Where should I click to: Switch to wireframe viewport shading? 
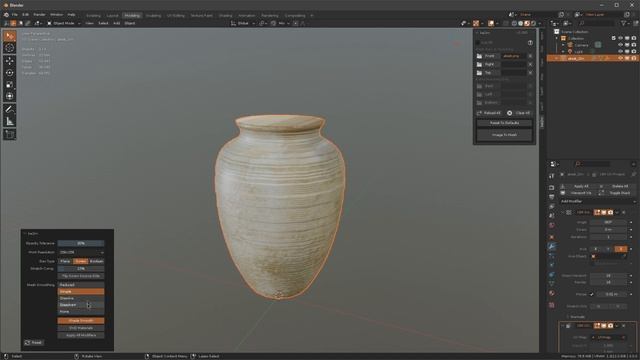(x=514, y=23)
